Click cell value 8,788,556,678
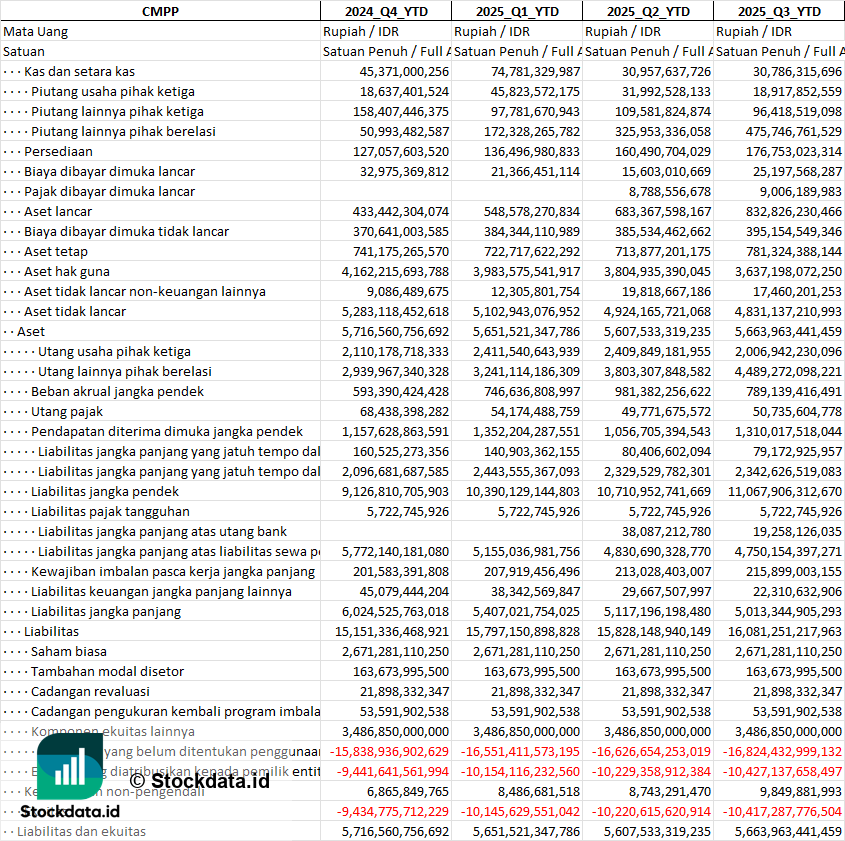The width and height of the screenshot is (845, 841). point(670,191)
